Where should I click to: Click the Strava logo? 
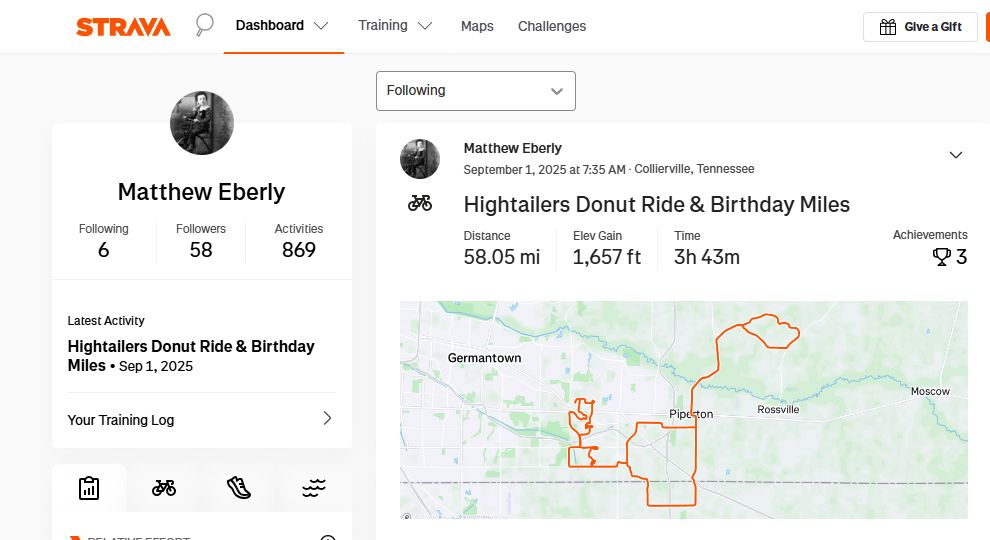click(123, 27)
